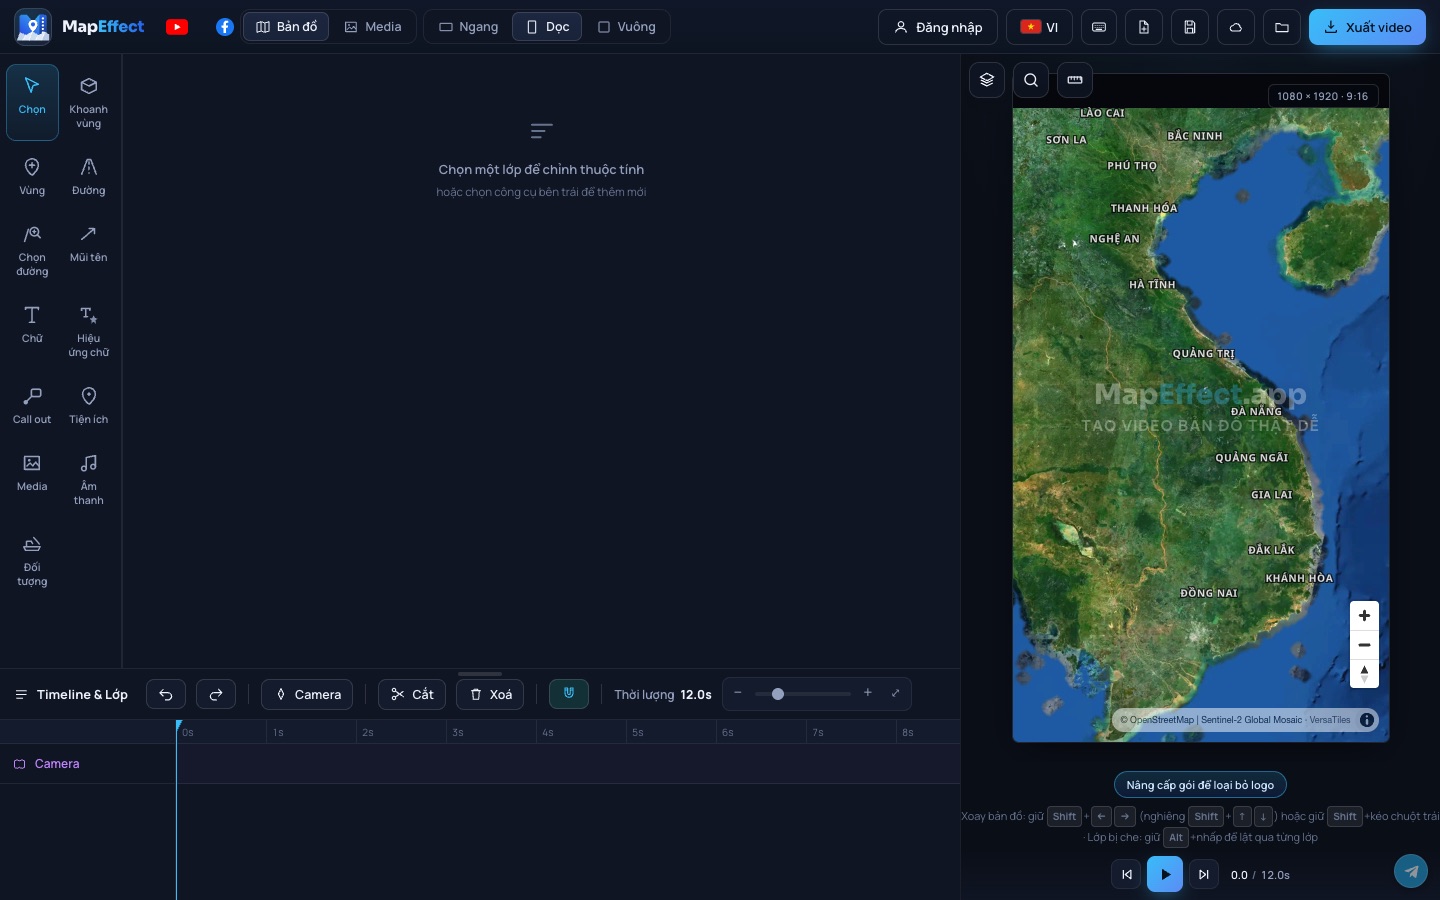This screenshot has width=1440, height=900.
Task: Save project with floppy disk icon
Action: (1190, 27)
